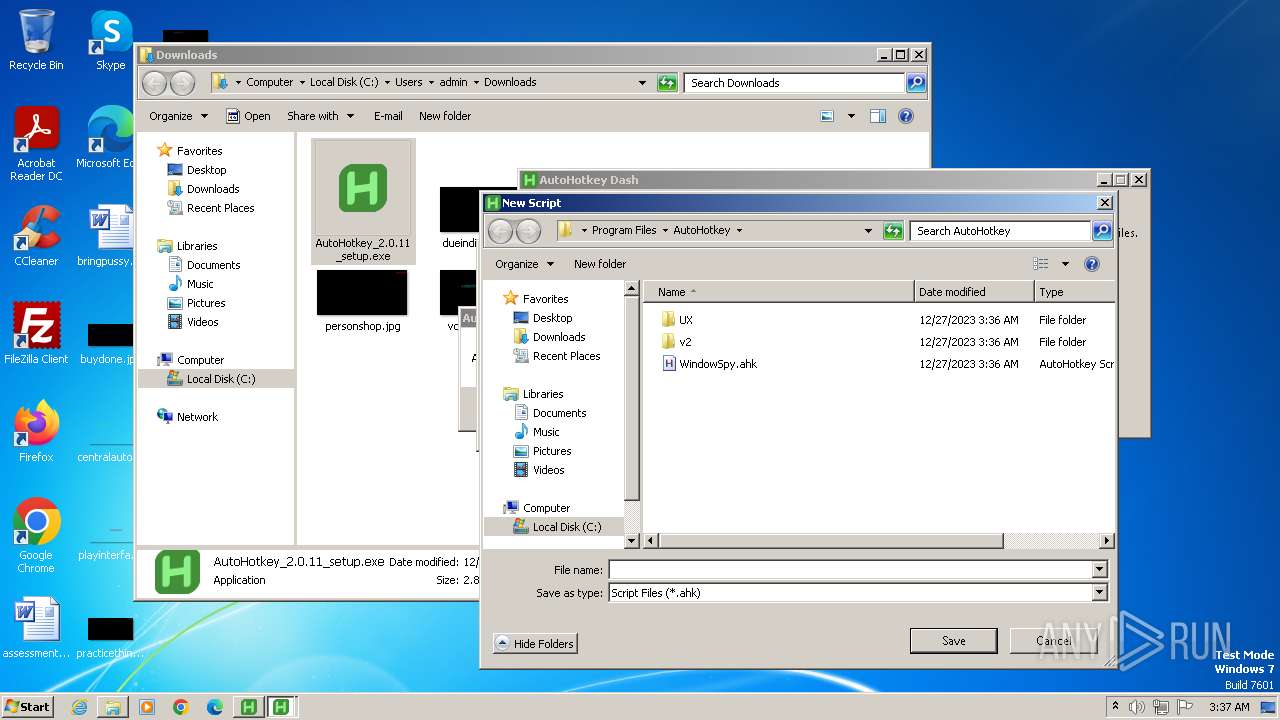Open Google Chrome desktop icon
Viewport: 1280px width, 720px height.
[x=36, y=535]
